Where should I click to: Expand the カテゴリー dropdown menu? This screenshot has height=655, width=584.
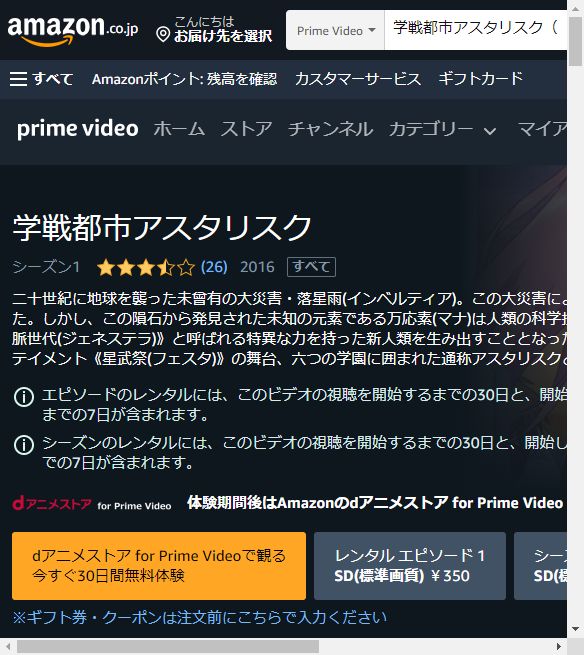(443, 129)
